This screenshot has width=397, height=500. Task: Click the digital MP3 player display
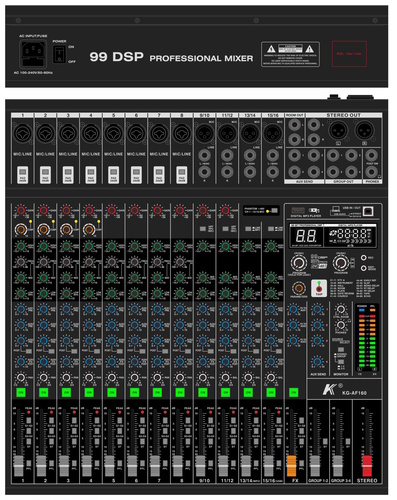point(349,236)
